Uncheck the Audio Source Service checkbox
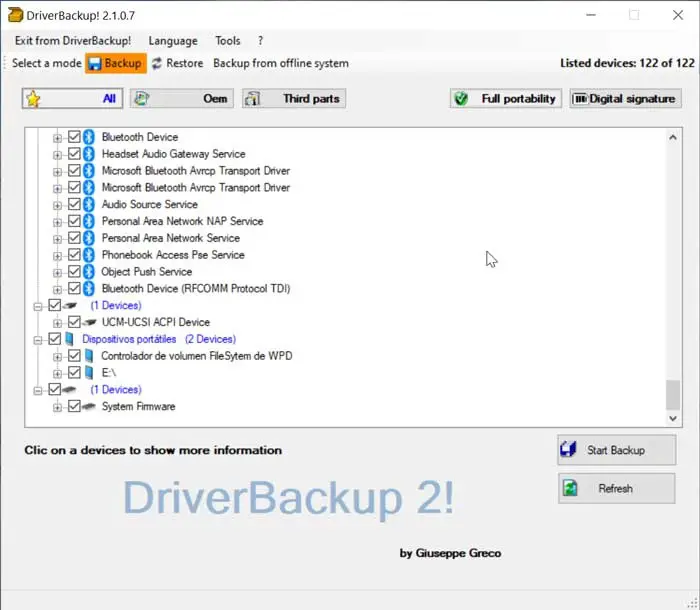The width and height of the screenshot is (700, 610). coord(74,204)
